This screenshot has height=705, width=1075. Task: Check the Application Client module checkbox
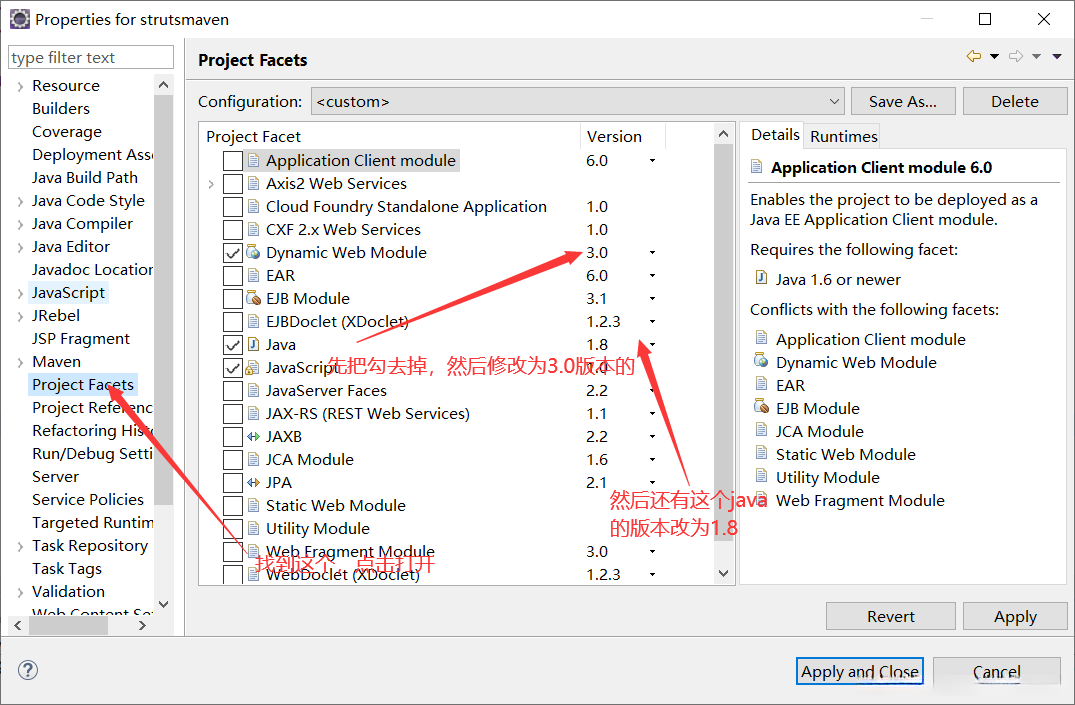point(232,161)
